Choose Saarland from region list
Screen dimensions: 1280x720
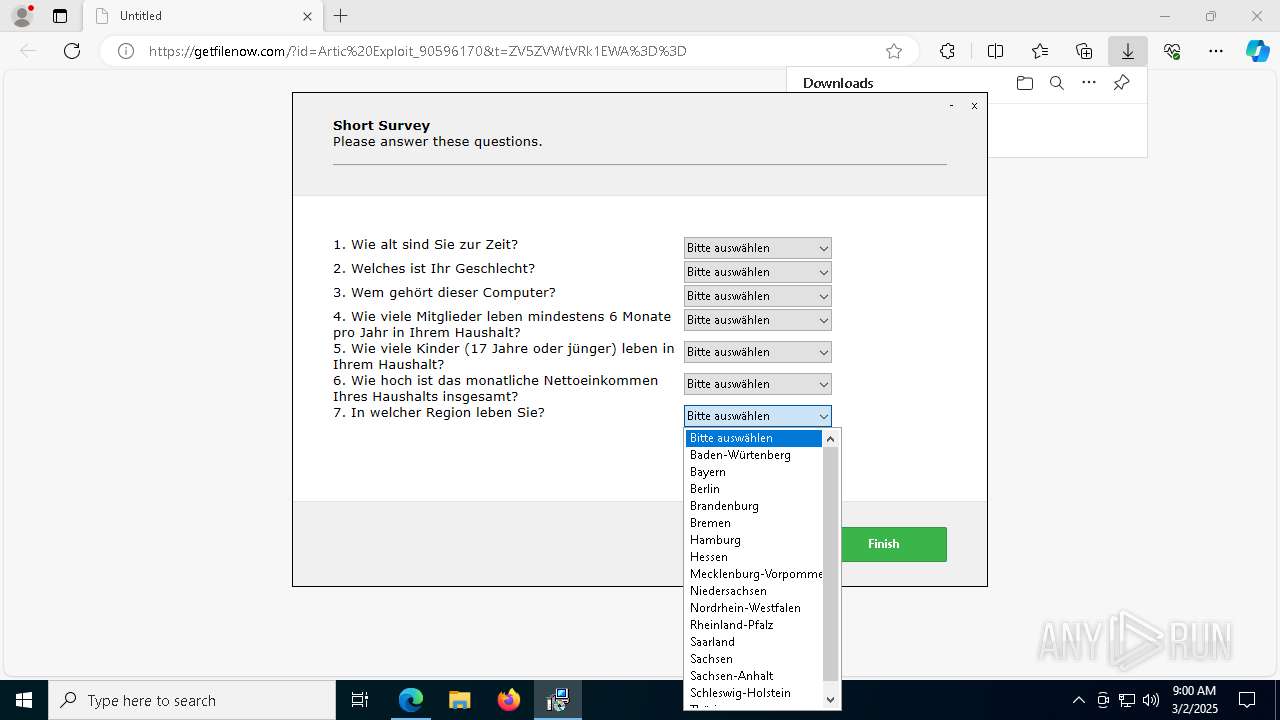[754, 642]
